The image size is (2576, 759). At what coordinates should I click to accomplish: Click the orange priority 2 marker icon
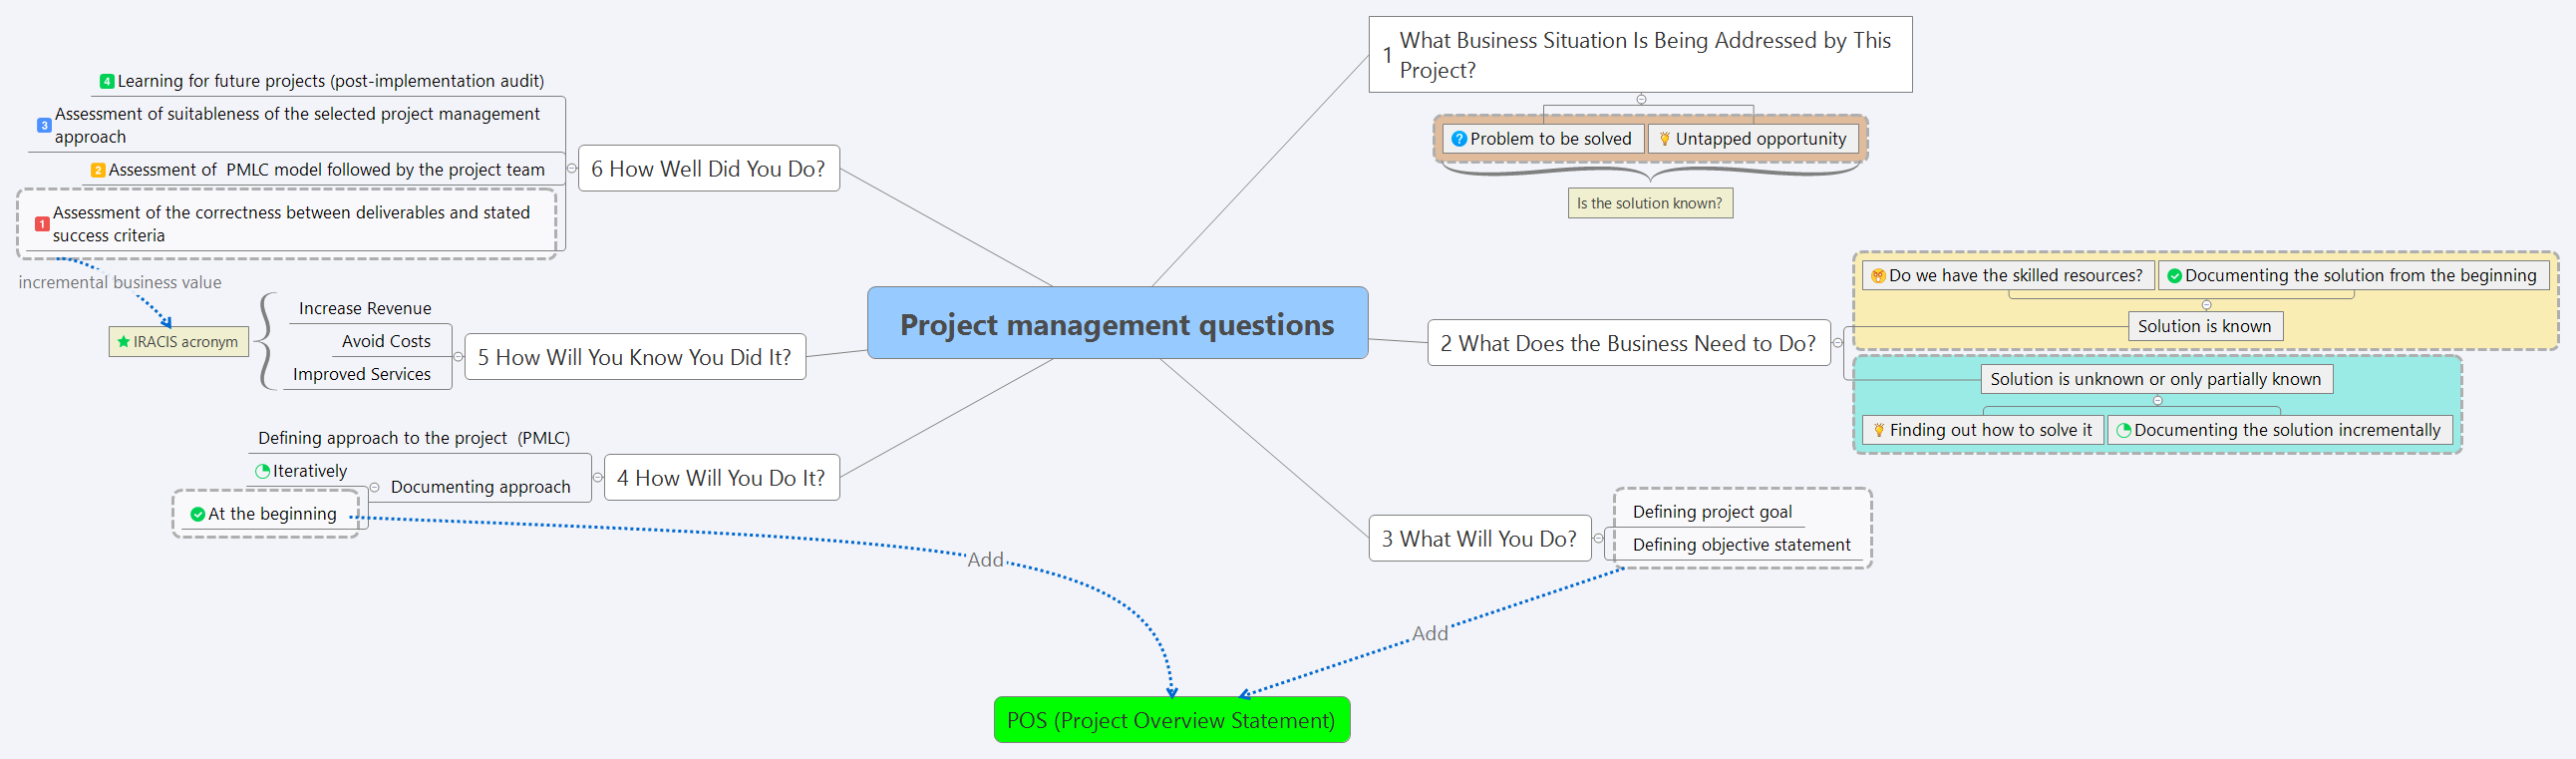(98, 171)
